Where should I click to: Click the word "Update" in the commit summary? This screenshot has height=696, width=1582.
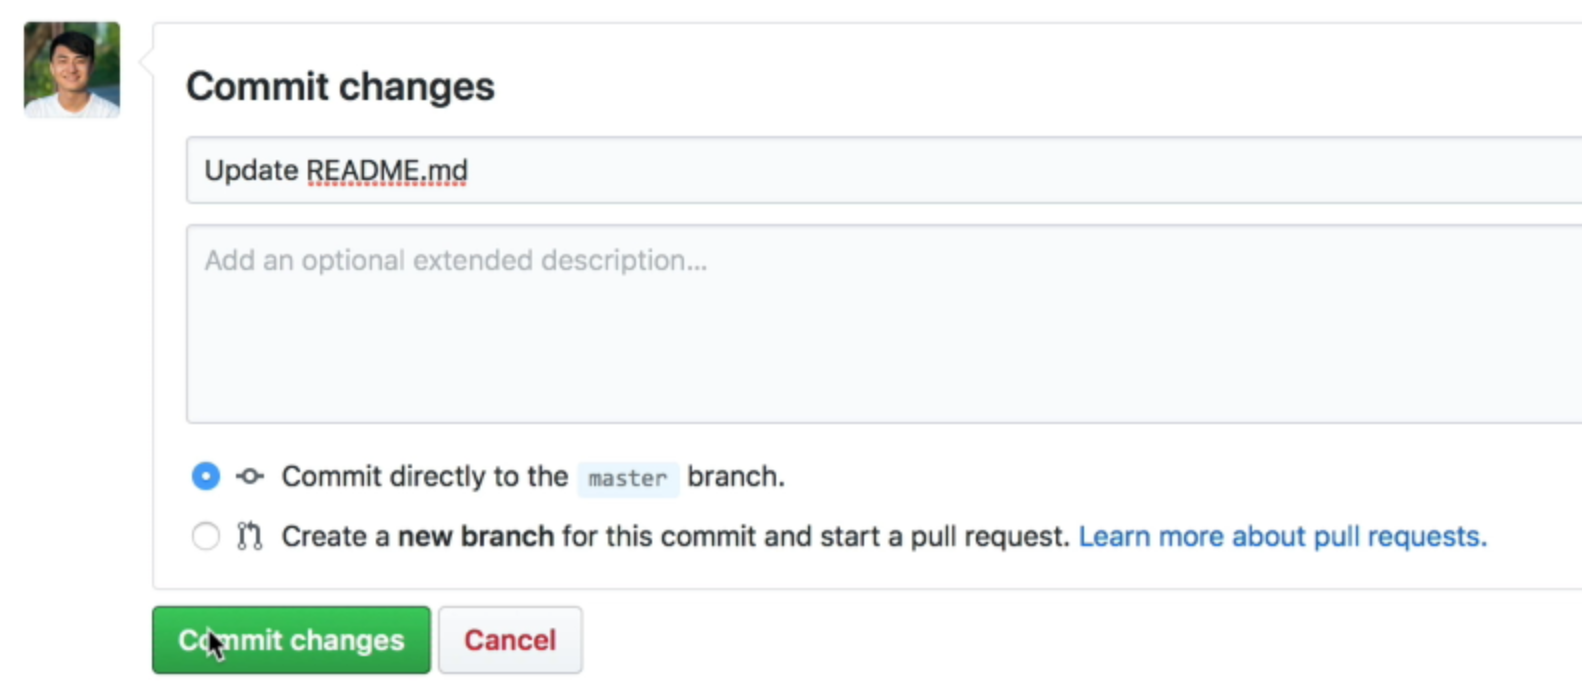[x=251, y=171]
